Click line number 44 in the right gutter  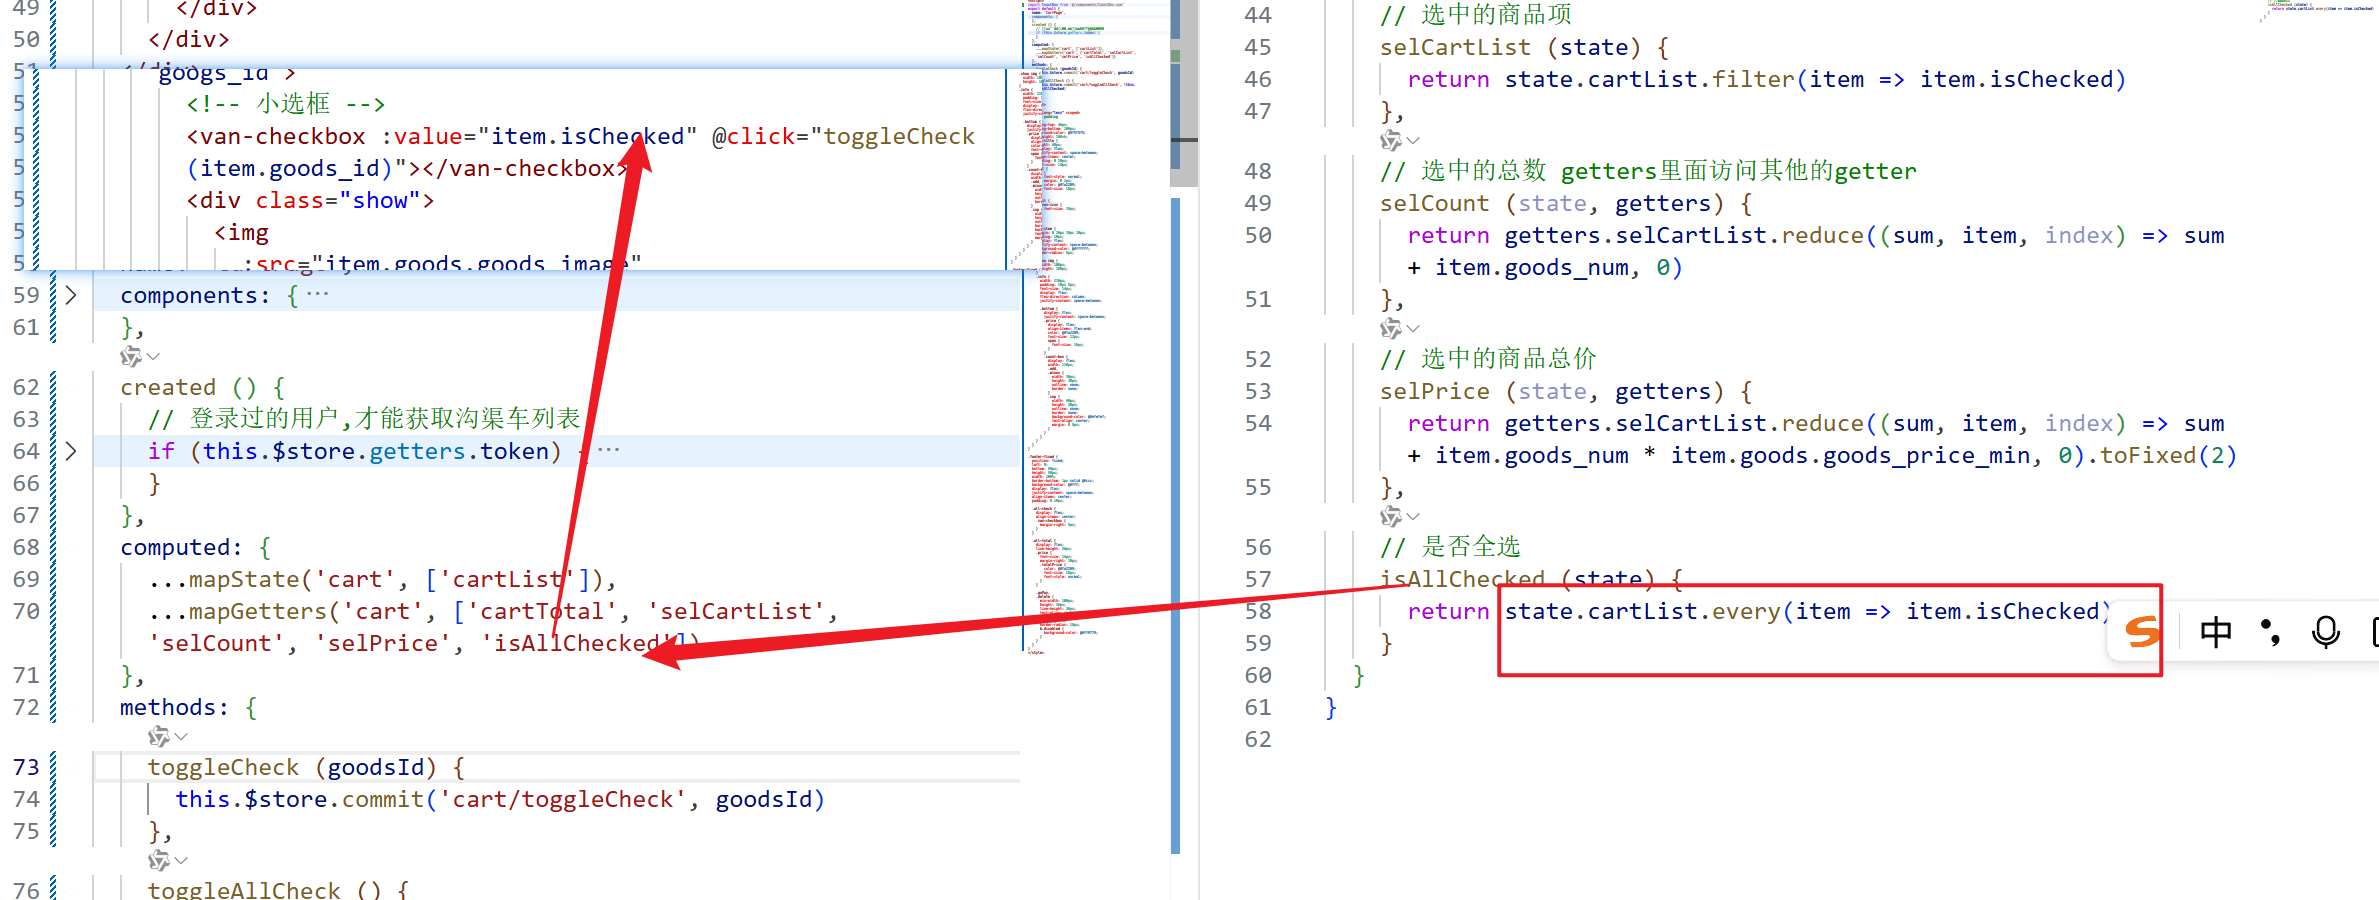point(1258,15)
